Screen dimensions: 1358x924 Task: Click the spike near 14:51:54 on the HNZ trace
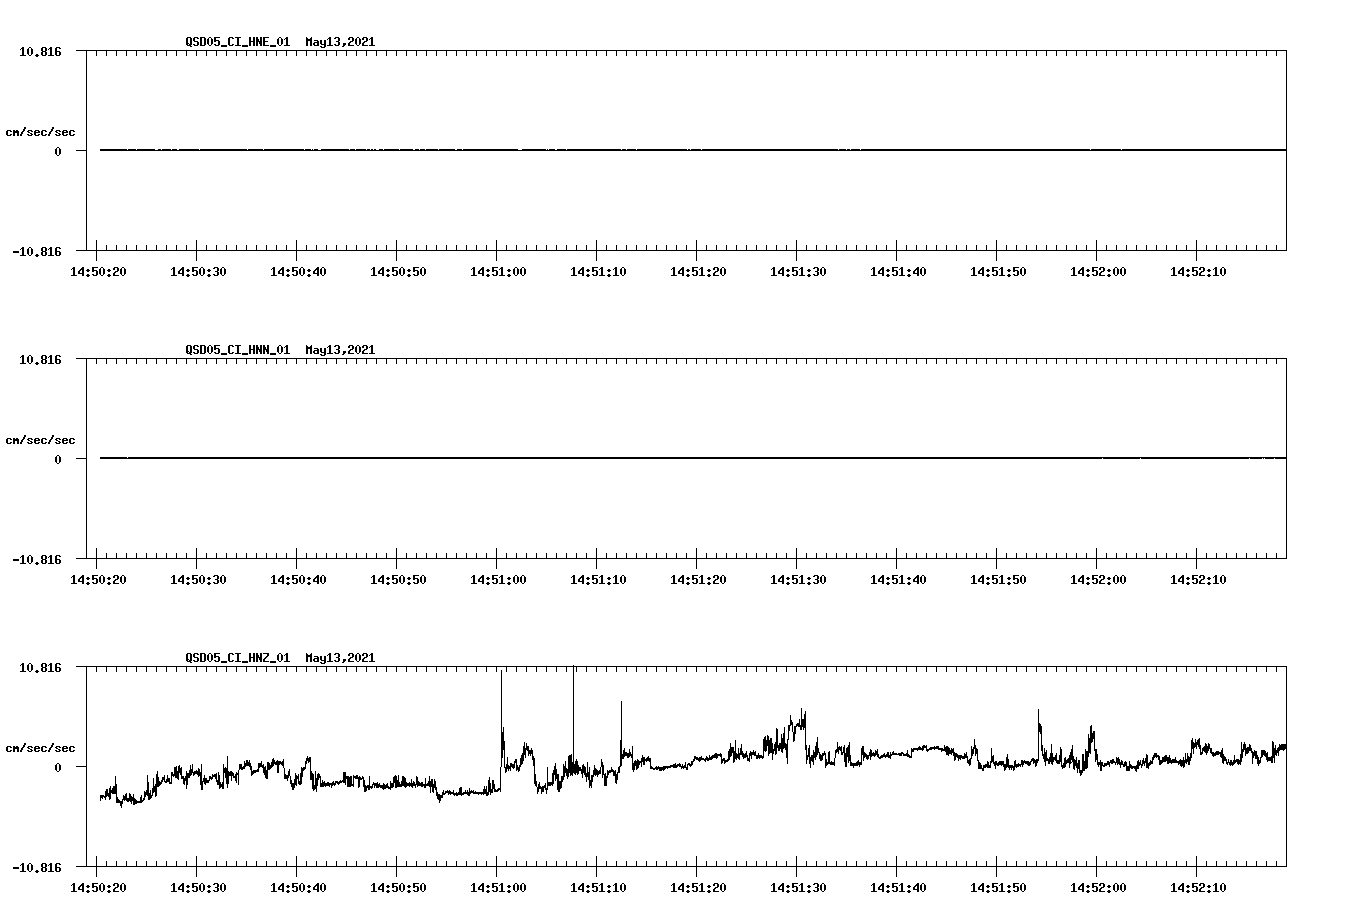(1037, 720)
